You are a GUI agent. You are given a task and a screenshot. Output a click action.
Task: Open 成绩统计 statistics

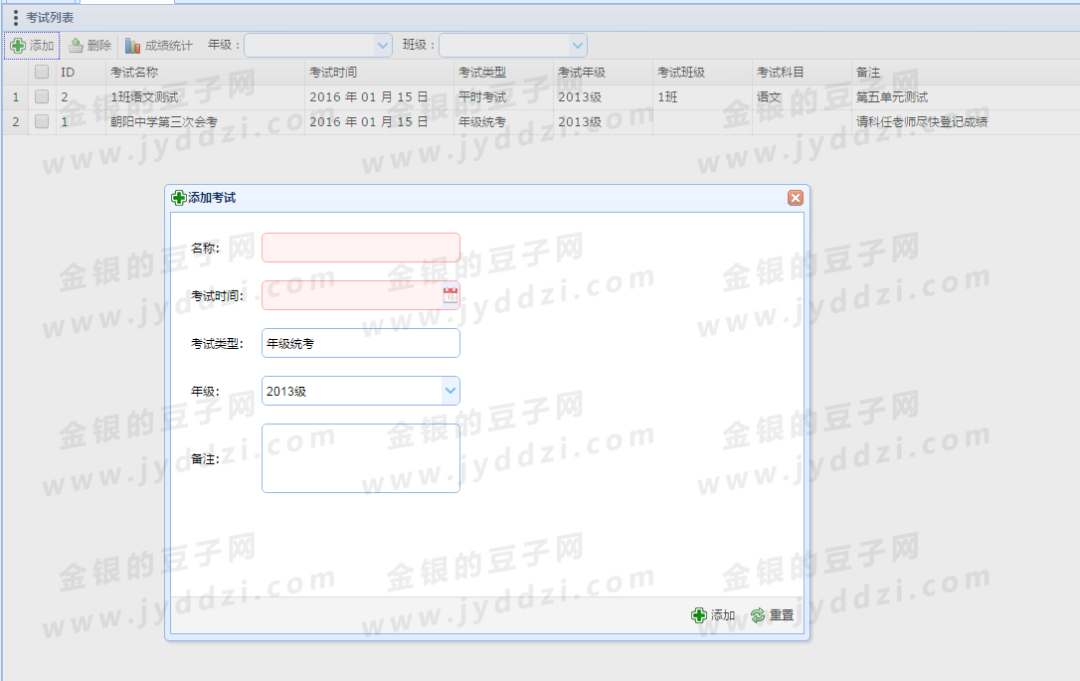point(159,45)
